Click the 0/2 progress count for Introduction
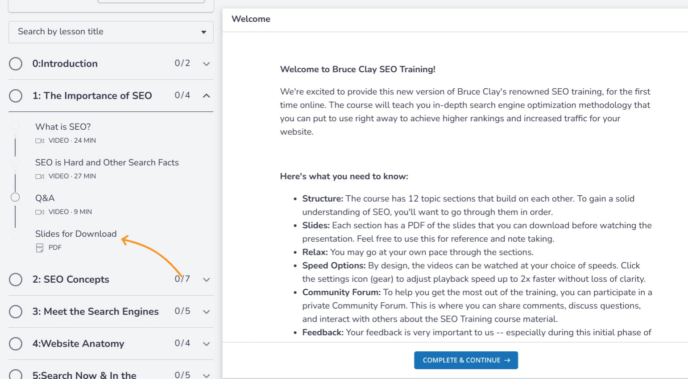Screen dimensions: 688x379 click(x=182, y=63)
